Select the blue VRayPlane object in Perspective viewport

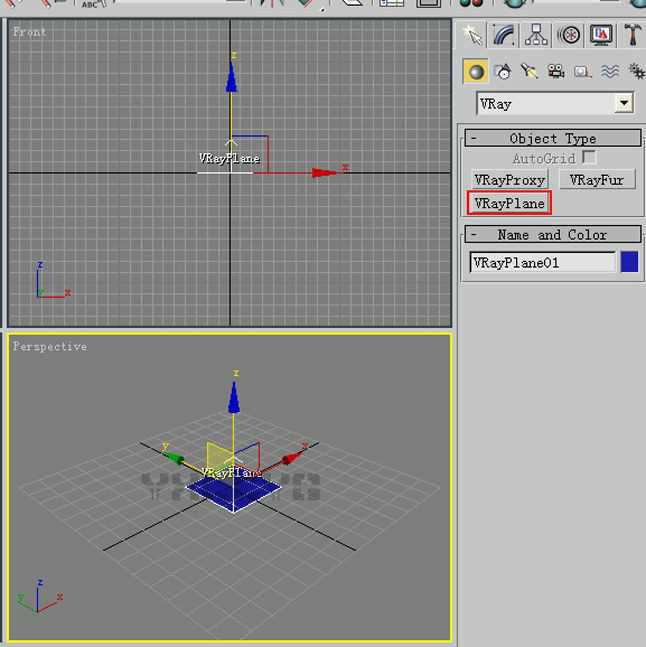click(234, 491)
